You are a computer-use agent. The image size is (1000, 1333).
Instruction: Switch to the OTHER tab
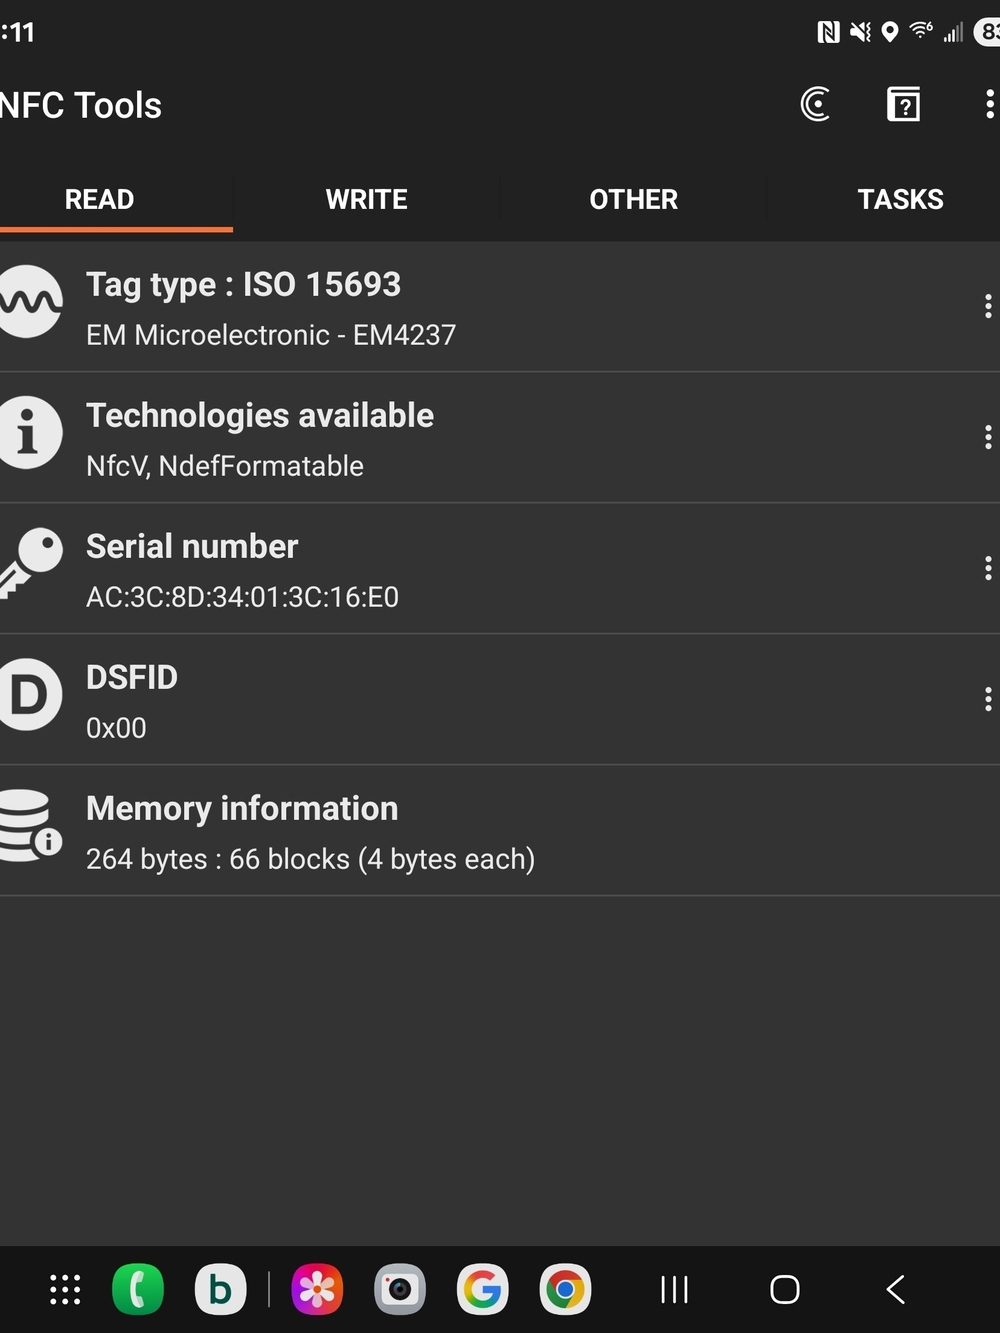633,200
